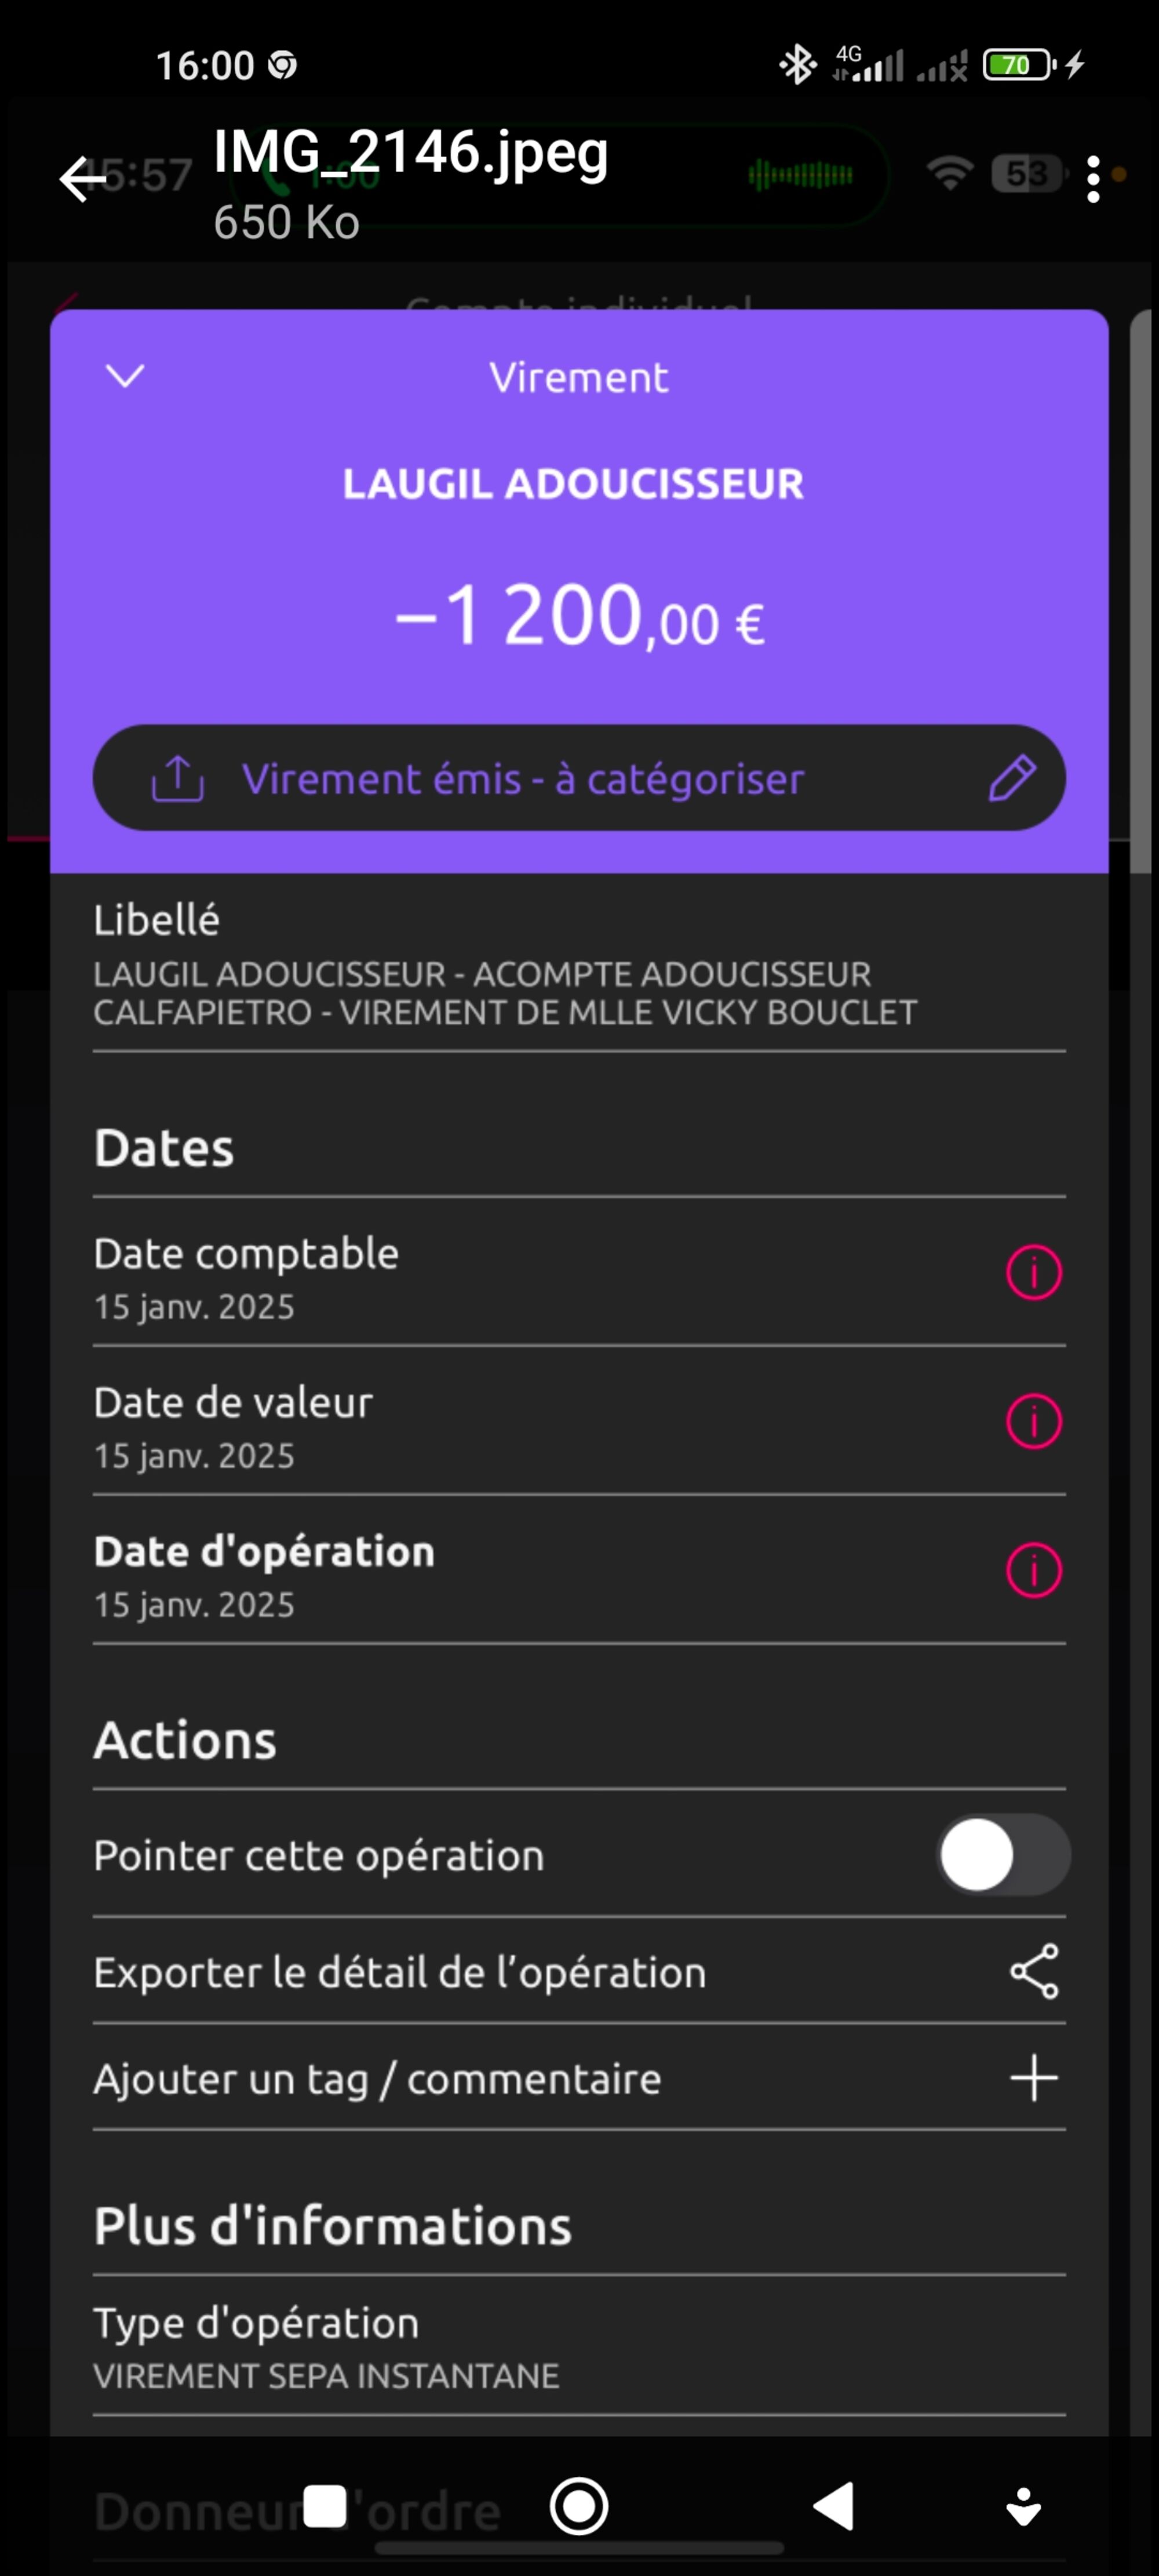The image size is (1159, 2576).
Task: Tap the Libellé description text
Action: click(505, 993)
